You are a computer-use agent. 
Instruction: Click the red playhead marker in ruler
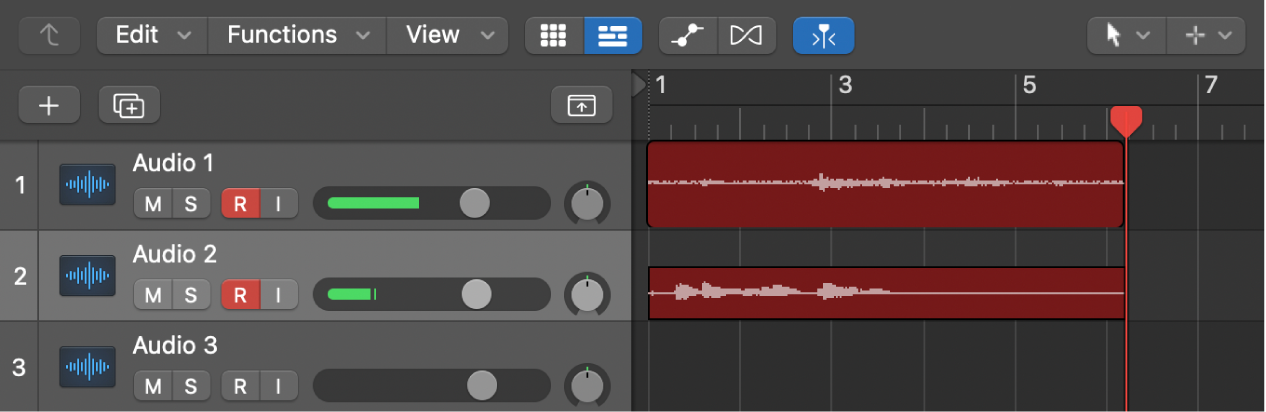[x=1126, y=122]
